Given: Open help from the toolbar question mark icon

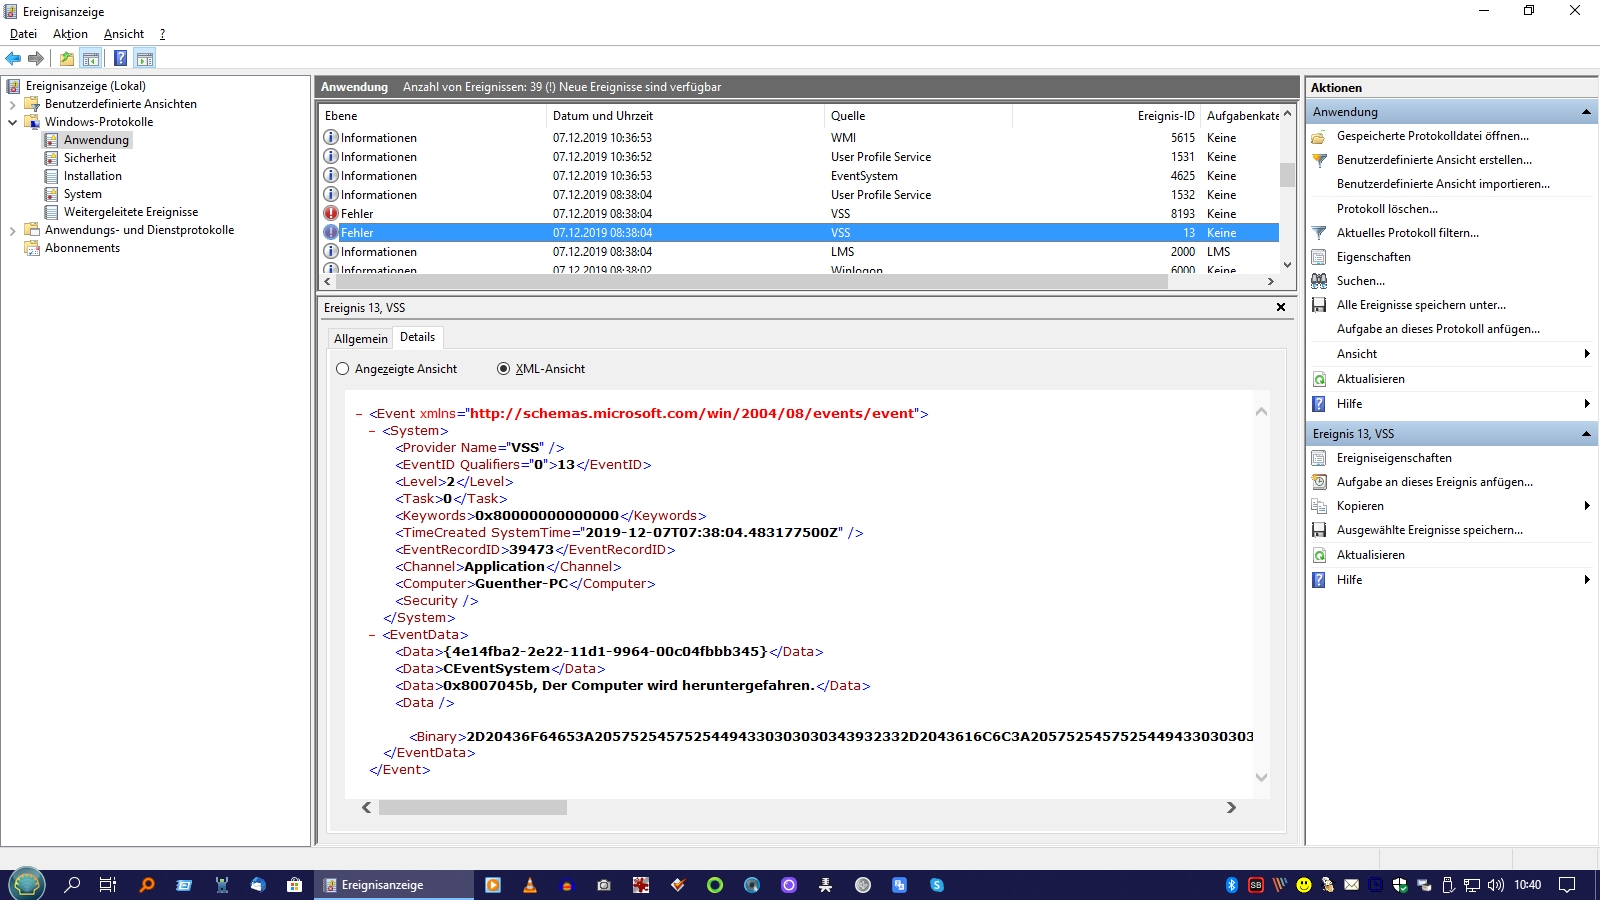Looking at the screenshot, I should (120, 58).
